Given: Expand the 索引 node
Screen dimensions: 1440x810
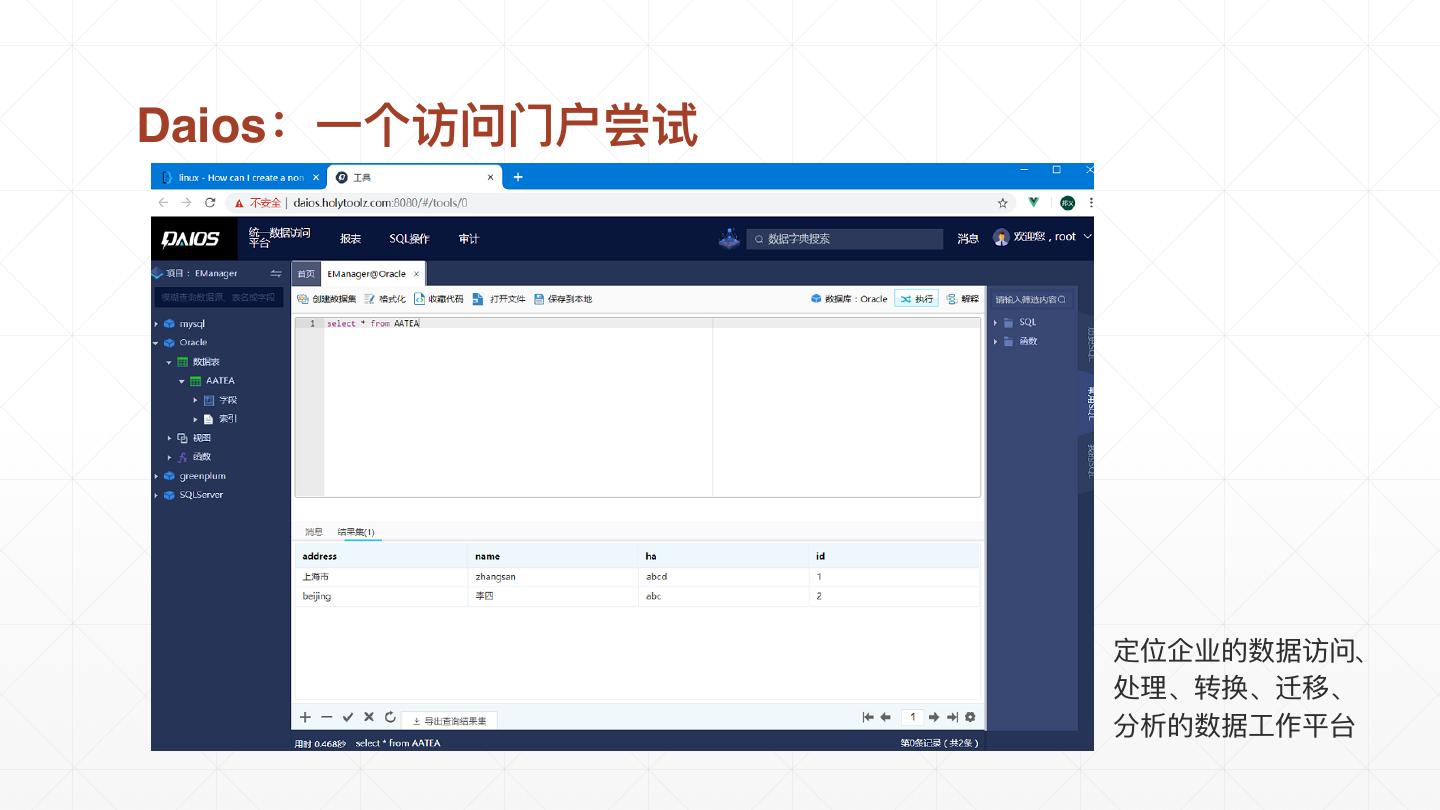Looking at the screenshot, I should coord(196,419).
